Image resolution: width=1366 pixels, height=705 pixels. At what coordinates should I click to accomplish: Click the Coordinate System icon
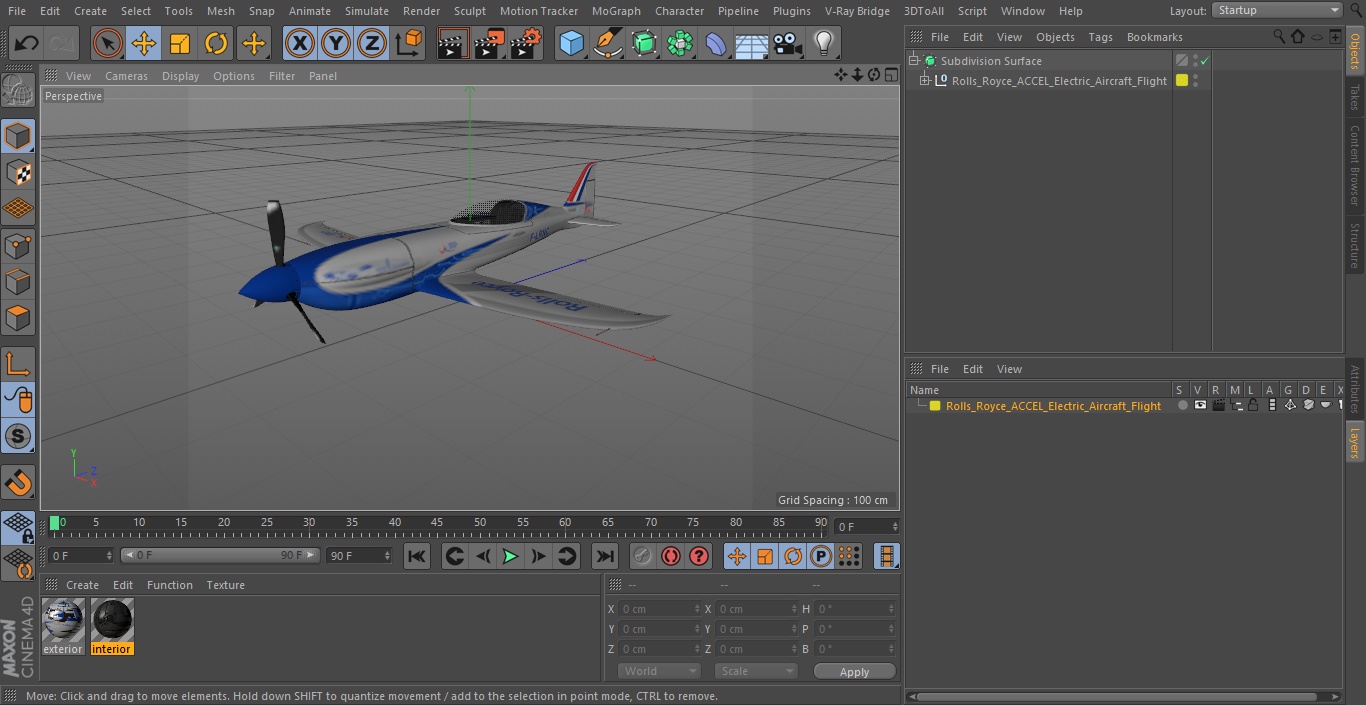tap(409, 43)
